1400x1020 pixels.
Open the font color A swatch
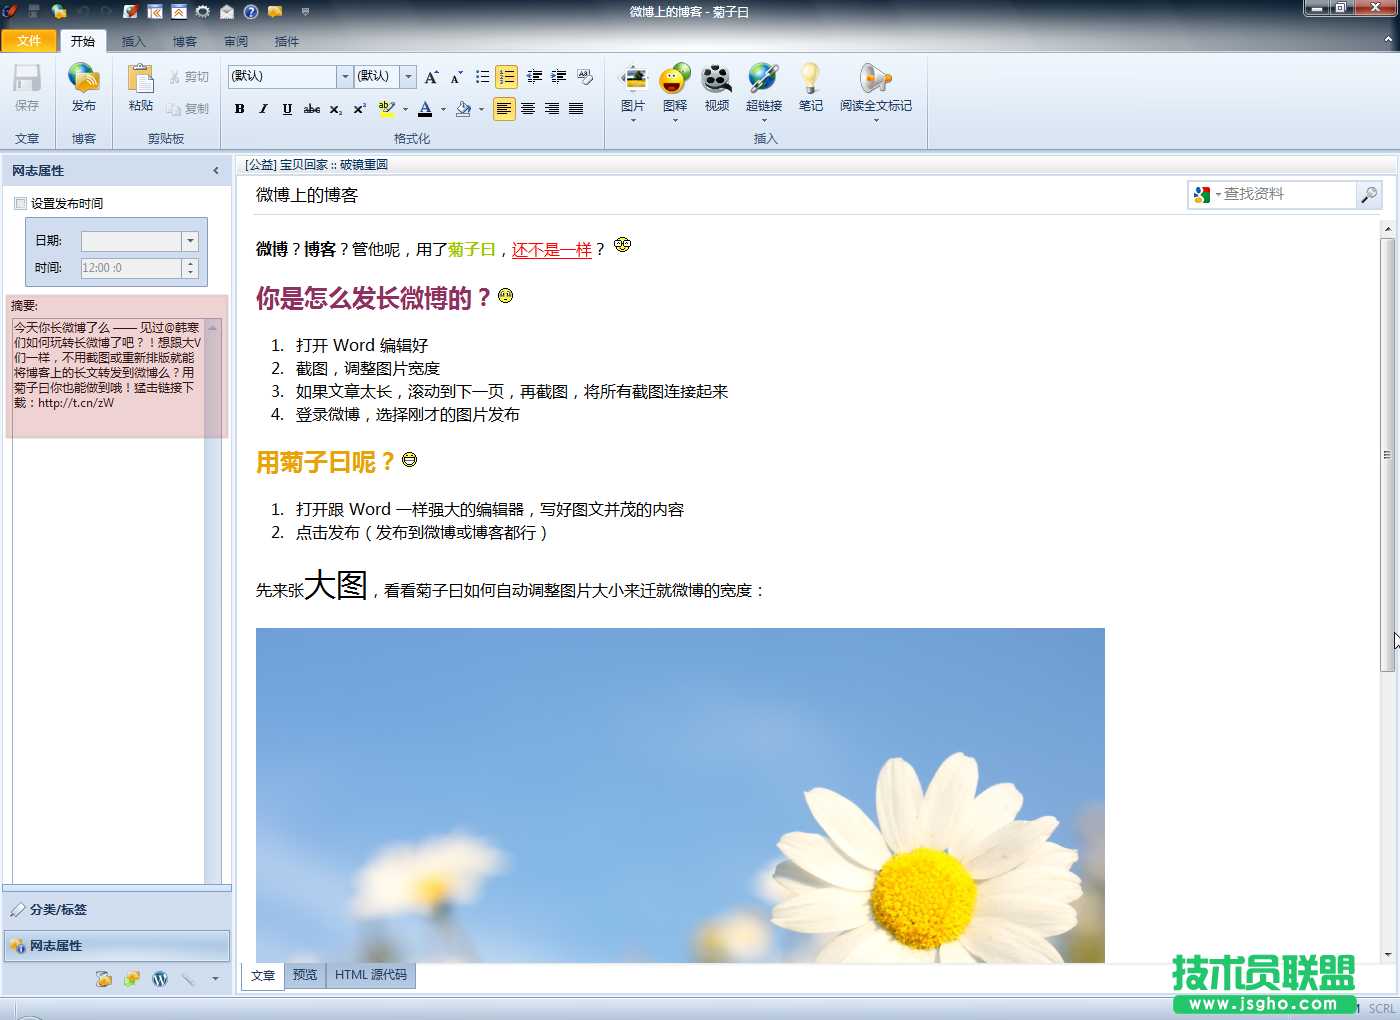pos(425,109)
